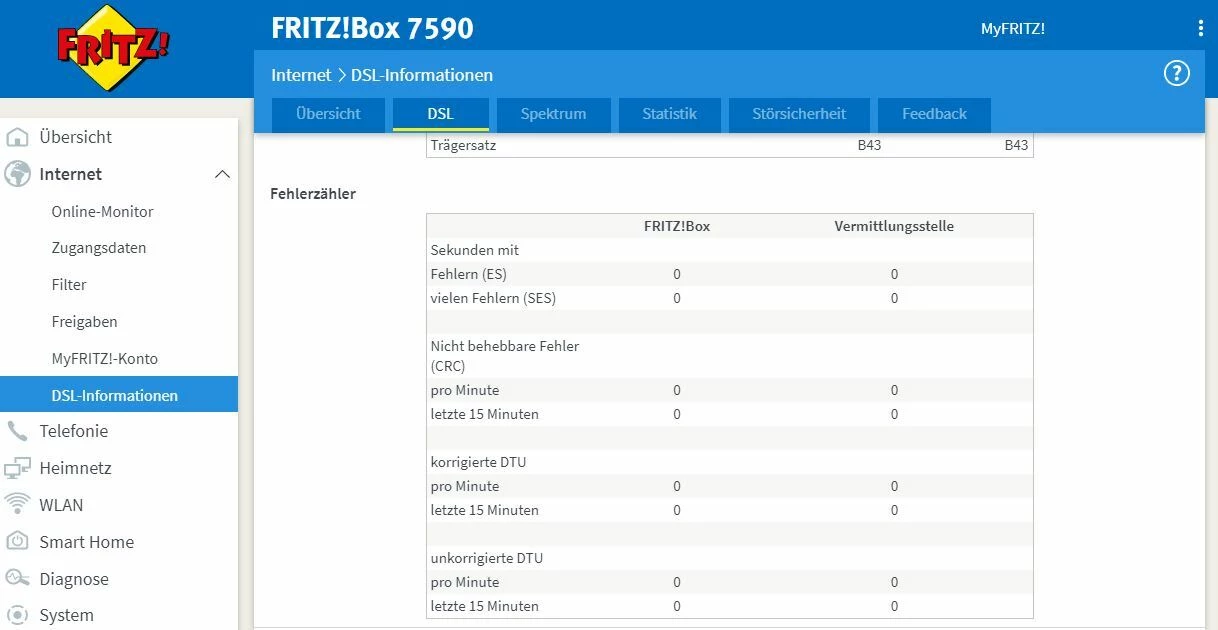1218x630 pixels.
Task: Open the three-dot options menu
Action: point(1200,29)
